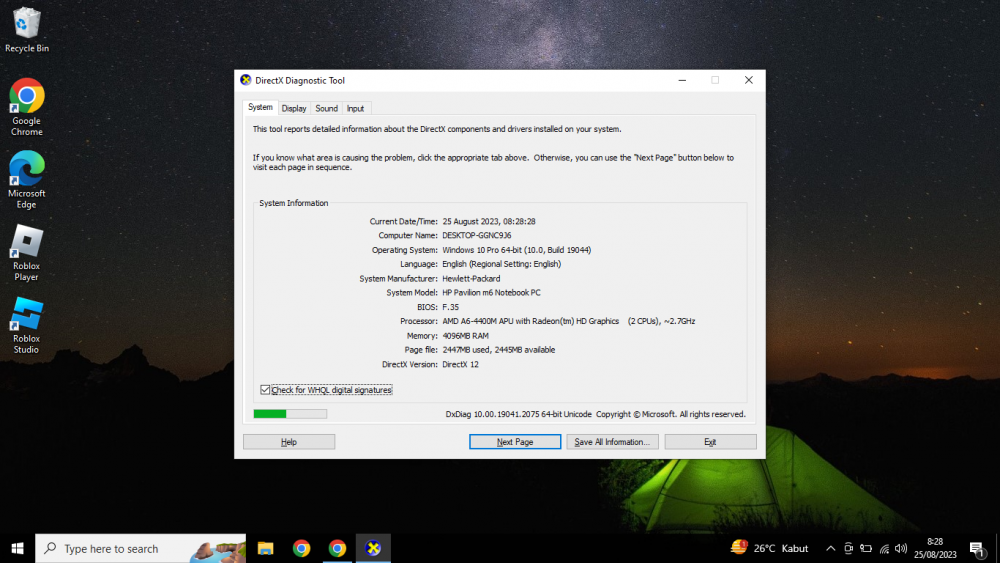Switch to the Display tab
The width and height of the screenshot is (1000, 563).
click(294, 108)
